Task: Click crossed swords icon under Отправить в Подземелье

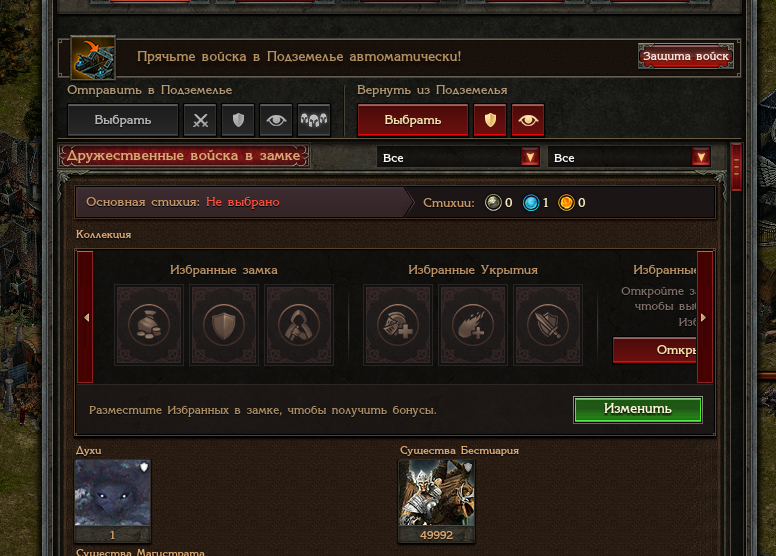Action: (x=200, y=120)
